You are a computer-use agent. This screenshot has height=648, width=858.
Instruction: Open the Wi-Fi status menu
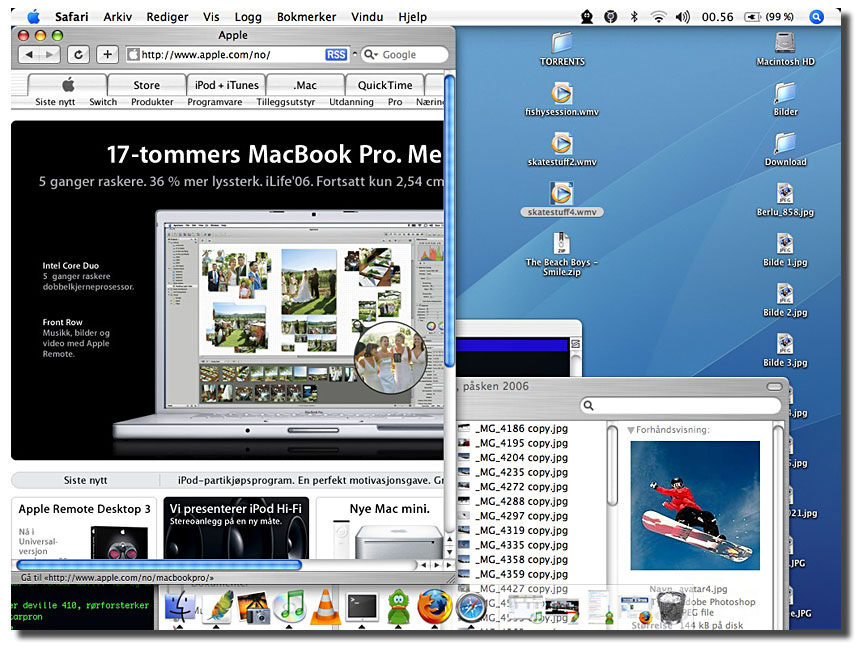(658, 16)
